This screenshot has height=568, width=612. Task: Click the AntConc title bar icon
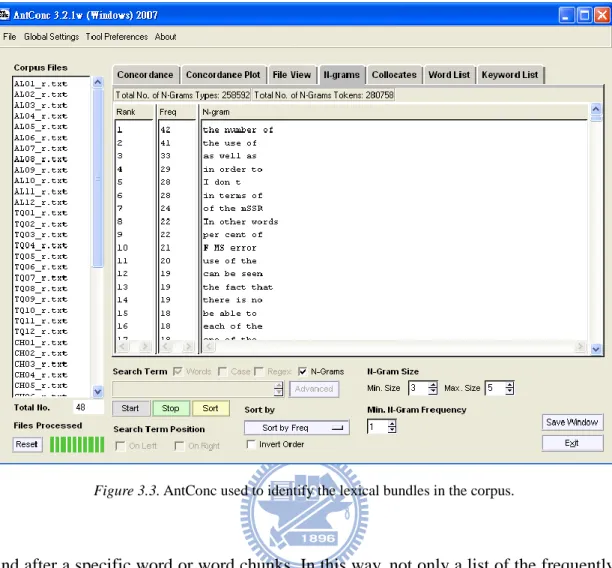(x=4, y=15)
